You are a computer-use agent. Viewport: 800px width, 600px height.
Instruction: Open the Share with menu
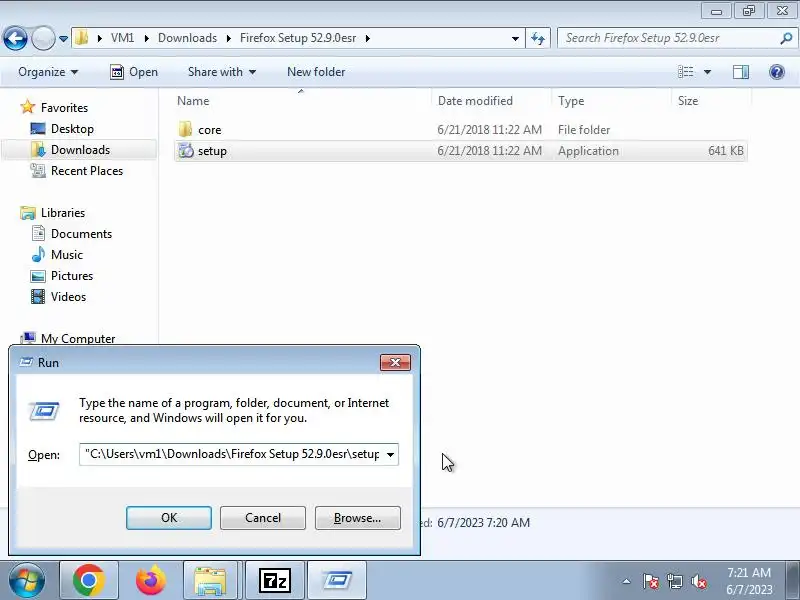coord(221,72)
